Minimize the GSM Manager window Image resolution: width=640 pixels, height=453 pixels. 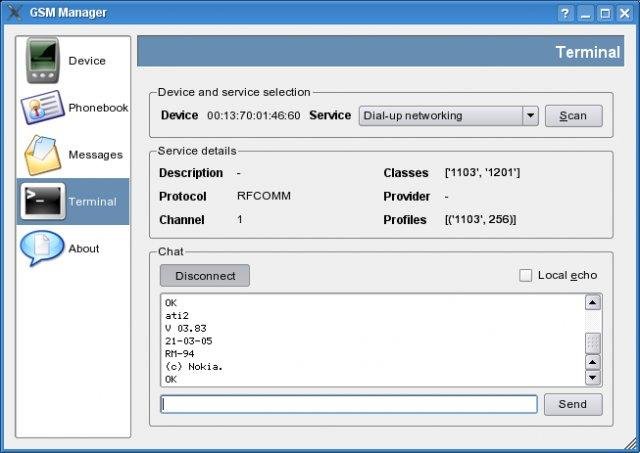[585, 13]
